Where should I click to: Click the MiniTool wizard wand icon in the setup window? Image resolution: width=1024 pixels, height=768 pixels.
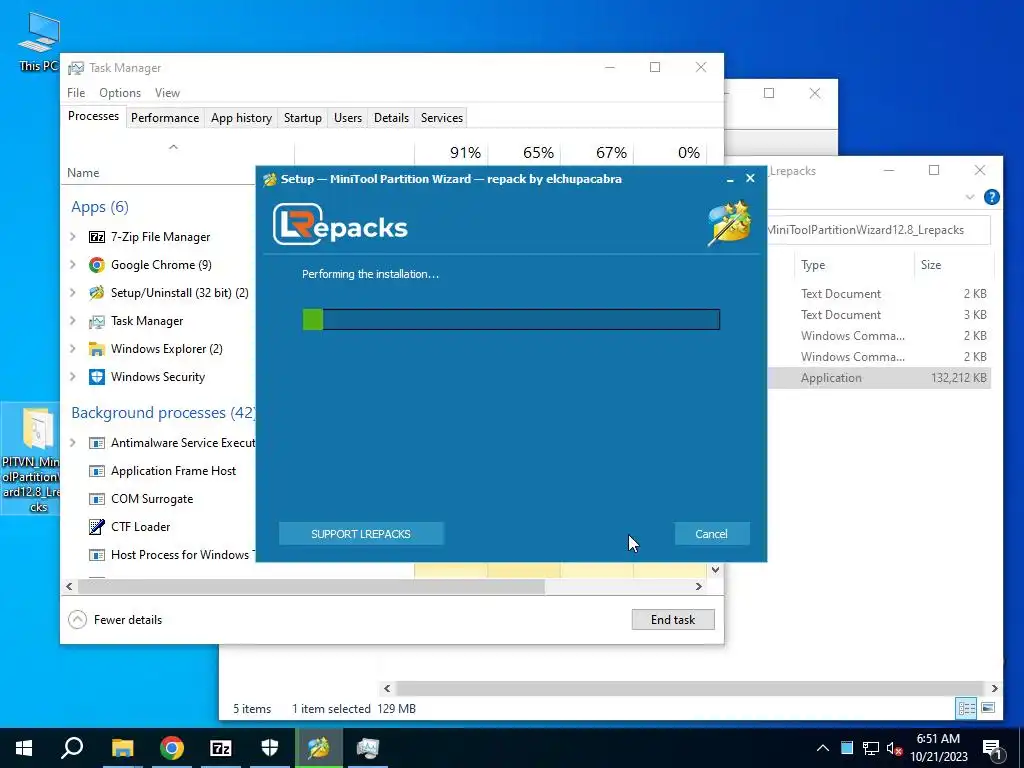729,223
